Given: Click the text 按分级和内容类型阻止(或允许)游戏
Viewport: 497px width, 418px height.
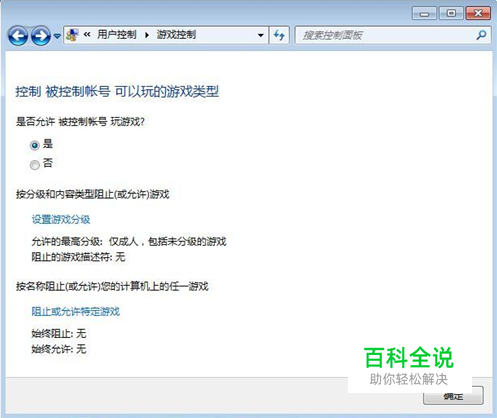Looking at the screenshot, I should pos(93,194).
